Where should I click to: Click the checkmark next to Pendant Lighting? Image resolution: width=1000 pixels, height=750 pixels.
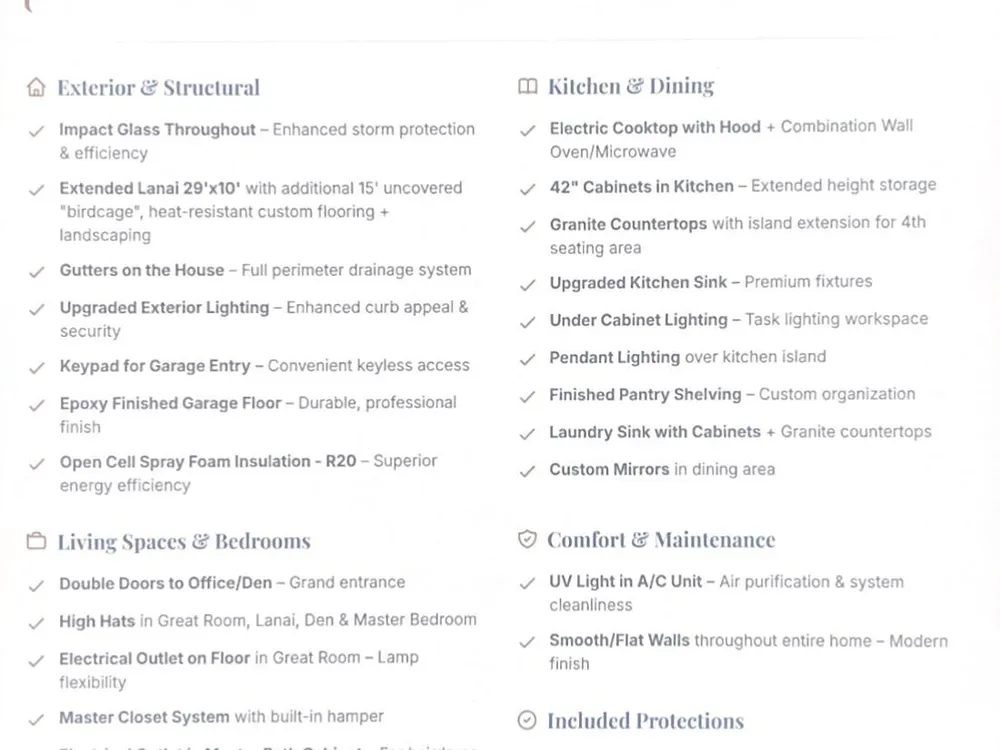click(527, 360)
